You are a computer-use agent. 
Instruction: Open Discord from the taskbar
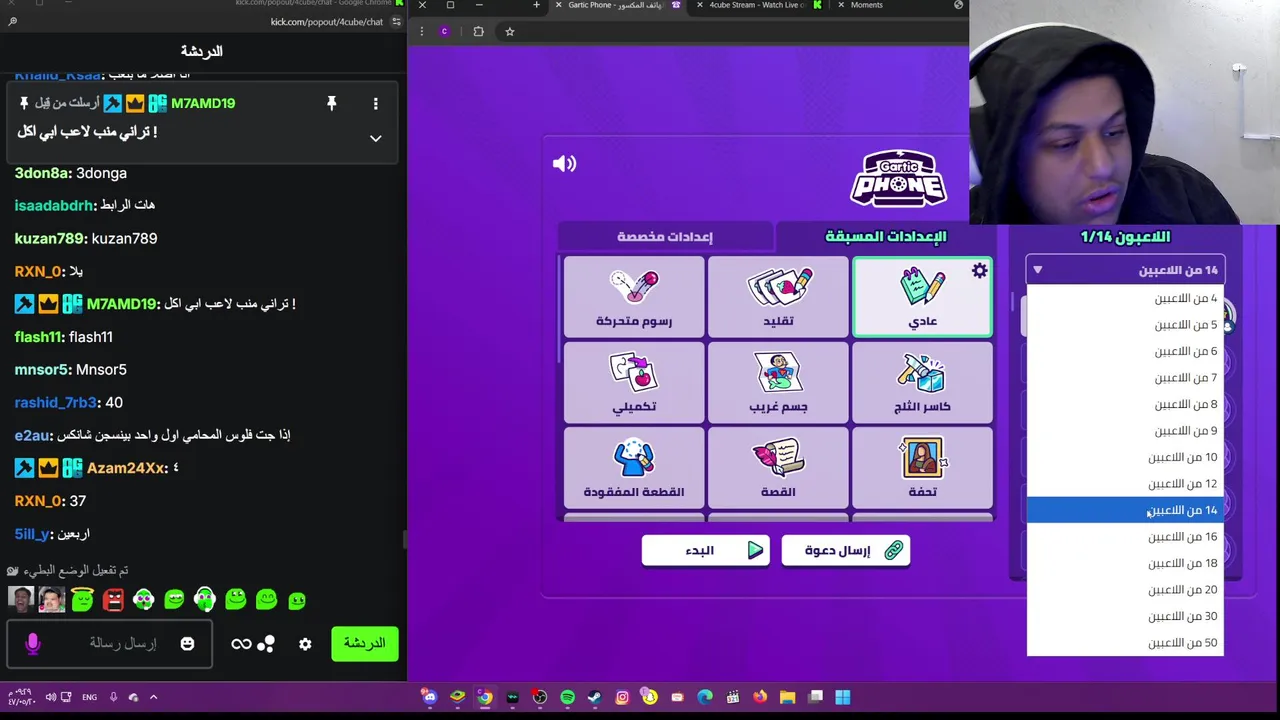pyautogui.click(x=429, y=697)
